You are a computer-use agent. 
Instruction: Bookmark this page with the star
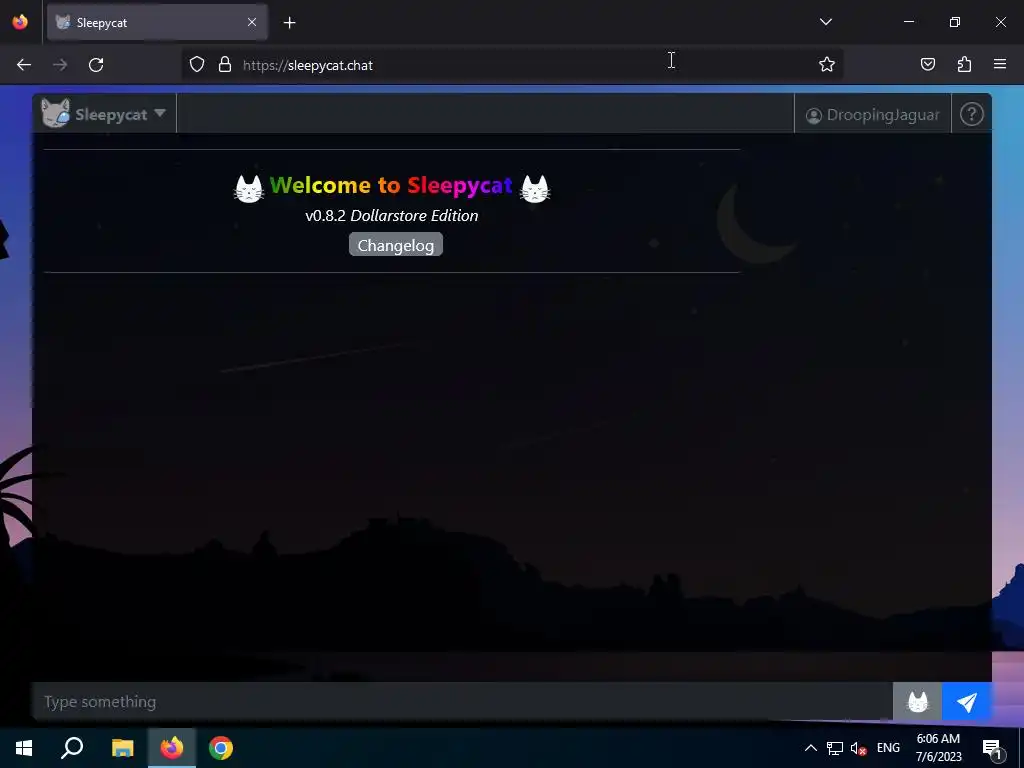tap(827, 65)
